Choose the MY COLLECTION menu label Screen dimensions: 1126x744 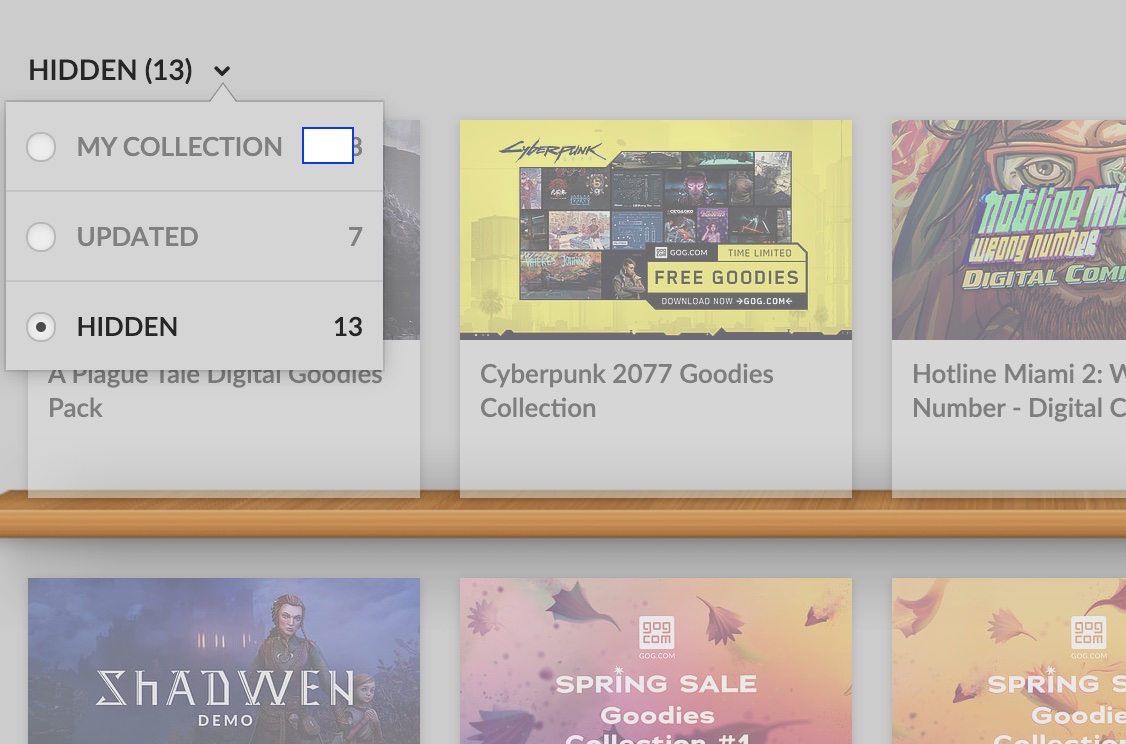[x=180, y=147]
